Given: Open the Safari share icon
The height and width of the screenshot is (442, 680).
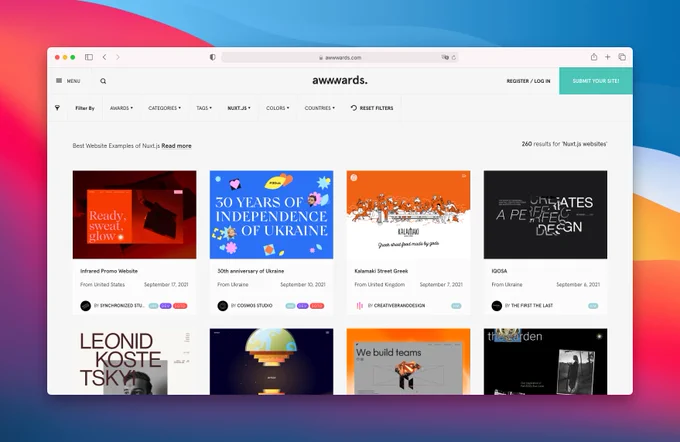Looking at the screenshot, I should pyautogui.click(x=594, y=57).
